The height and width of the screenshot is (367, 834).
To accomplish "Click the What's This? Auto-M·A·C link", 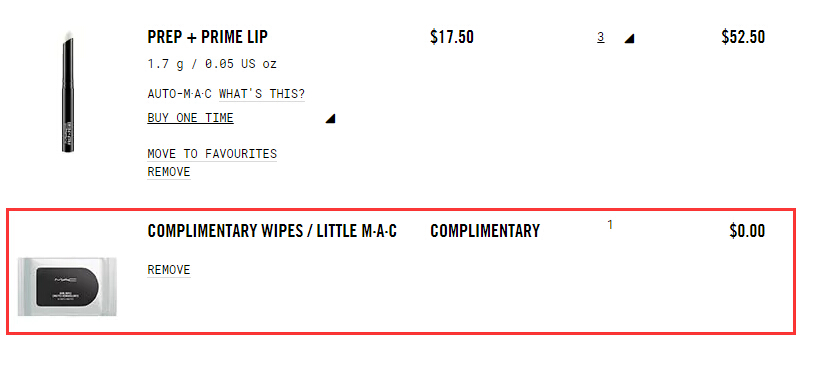I will click(262, 94).
